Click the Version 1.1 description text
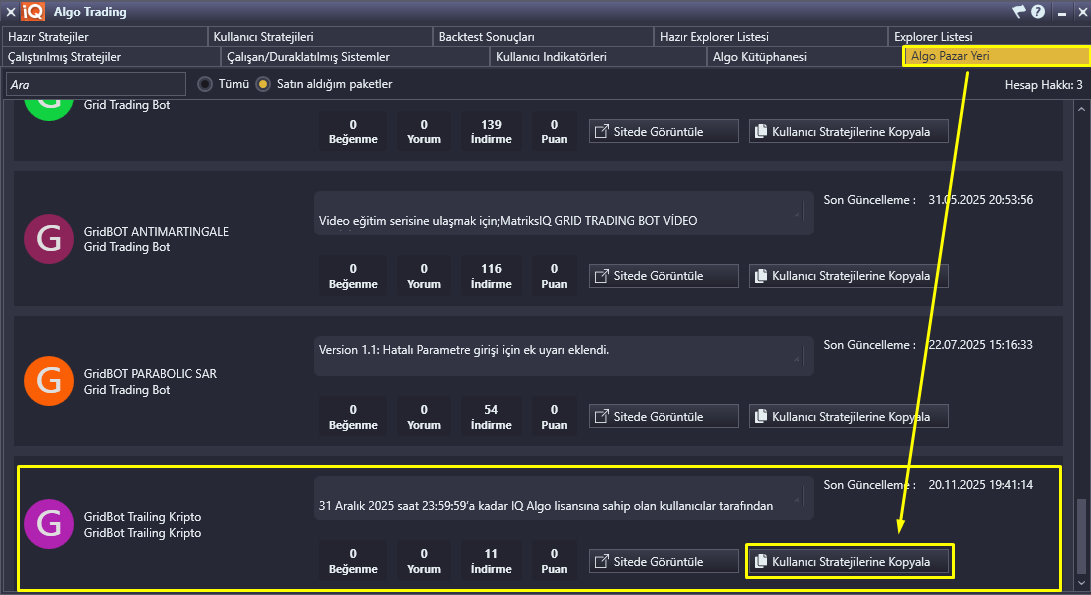This screenshot has height=595, width=1091. [x=464, y=350]
